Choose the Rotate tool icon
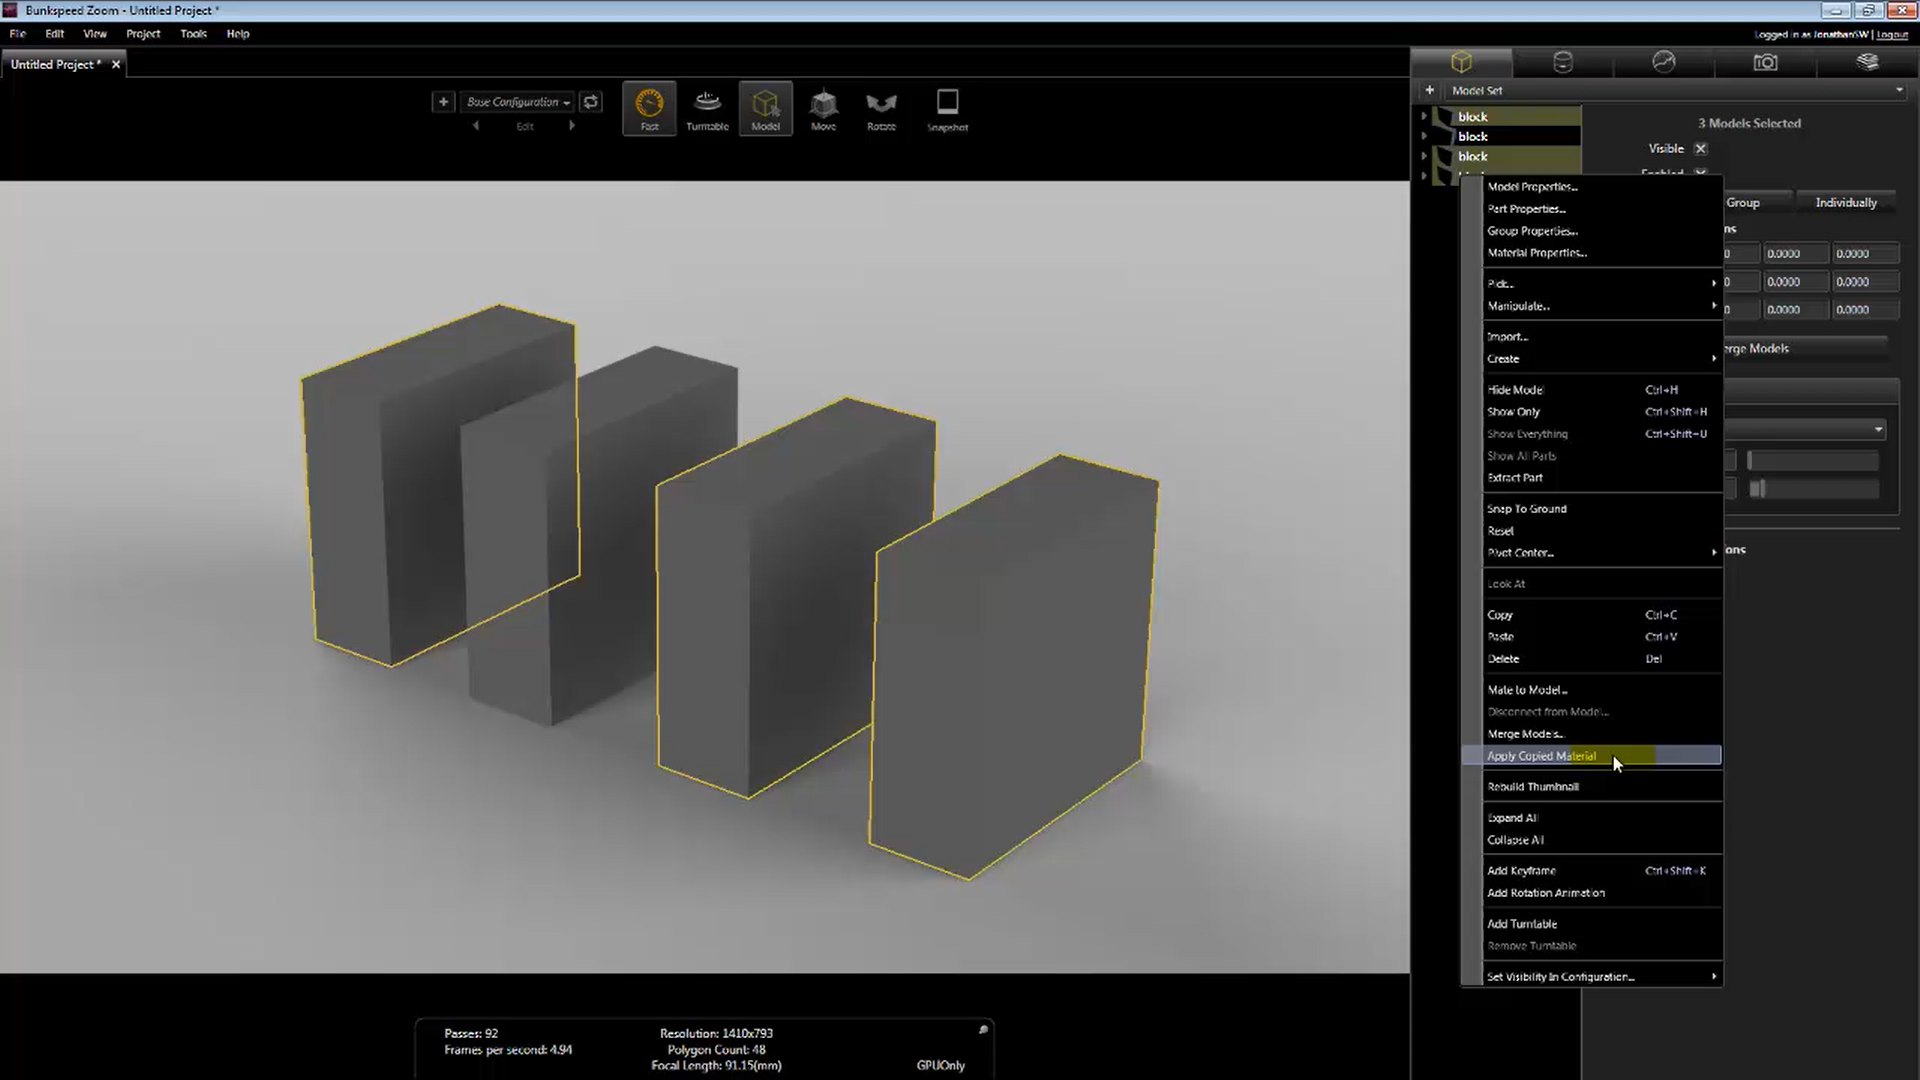 pyautogui.click(x=881, y=109)
